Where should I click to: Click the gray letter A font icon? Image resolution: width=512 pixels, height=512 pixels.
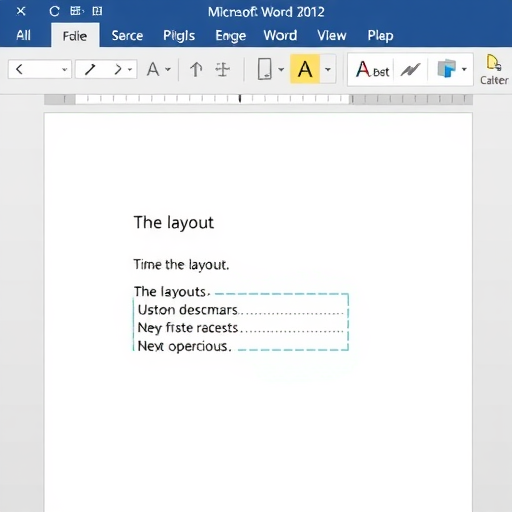153,70
